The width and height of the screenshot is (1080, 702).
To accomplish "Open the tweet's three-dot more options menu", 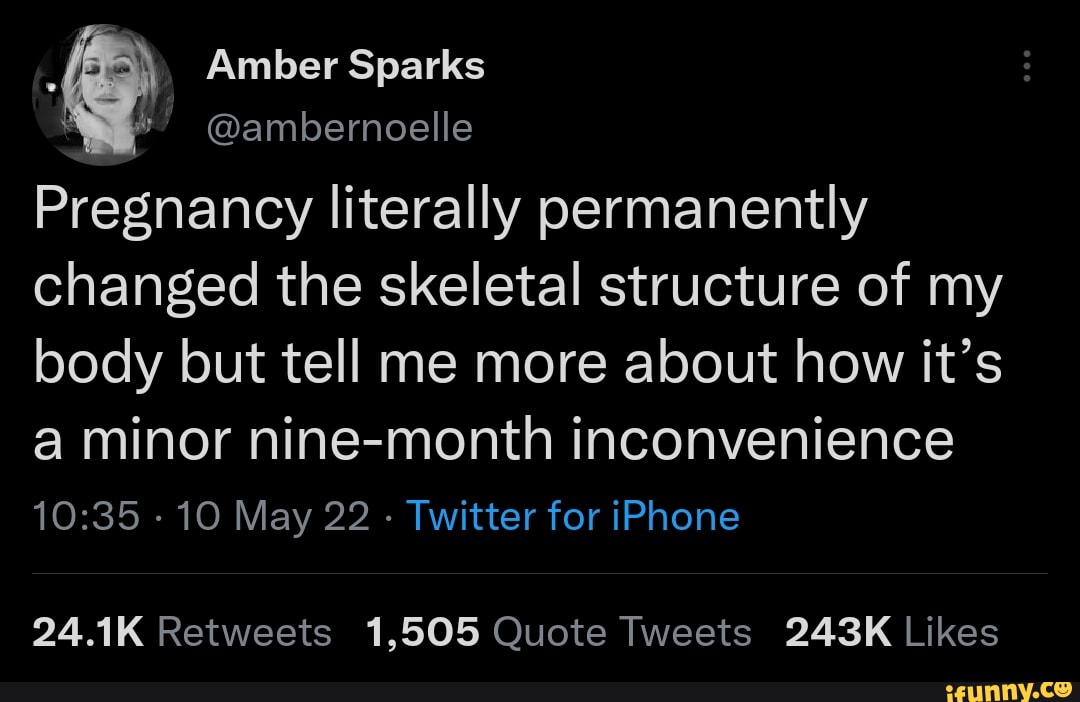I will (1023, 68).
